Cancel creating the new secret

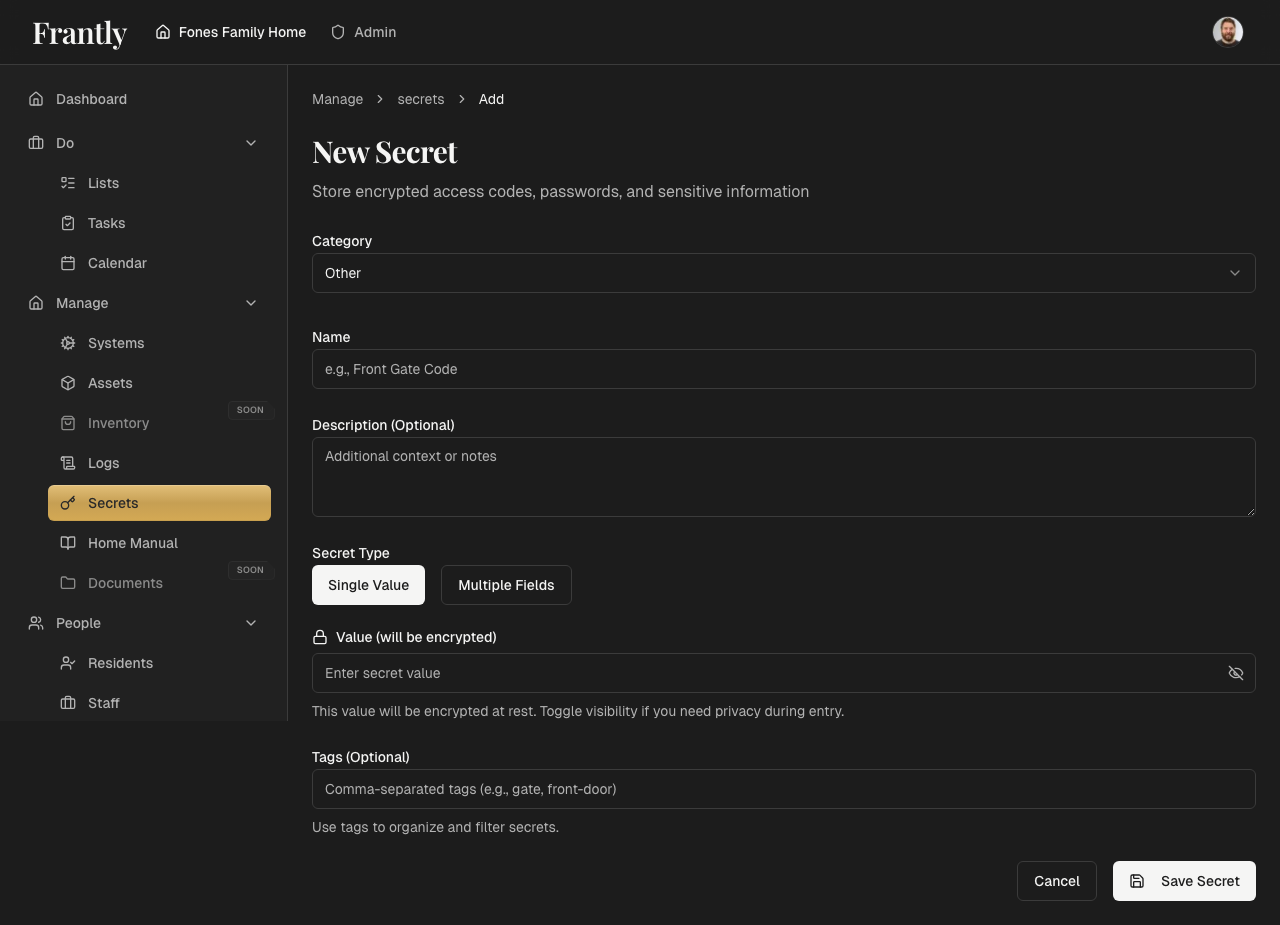click(x=1056, y=881)
